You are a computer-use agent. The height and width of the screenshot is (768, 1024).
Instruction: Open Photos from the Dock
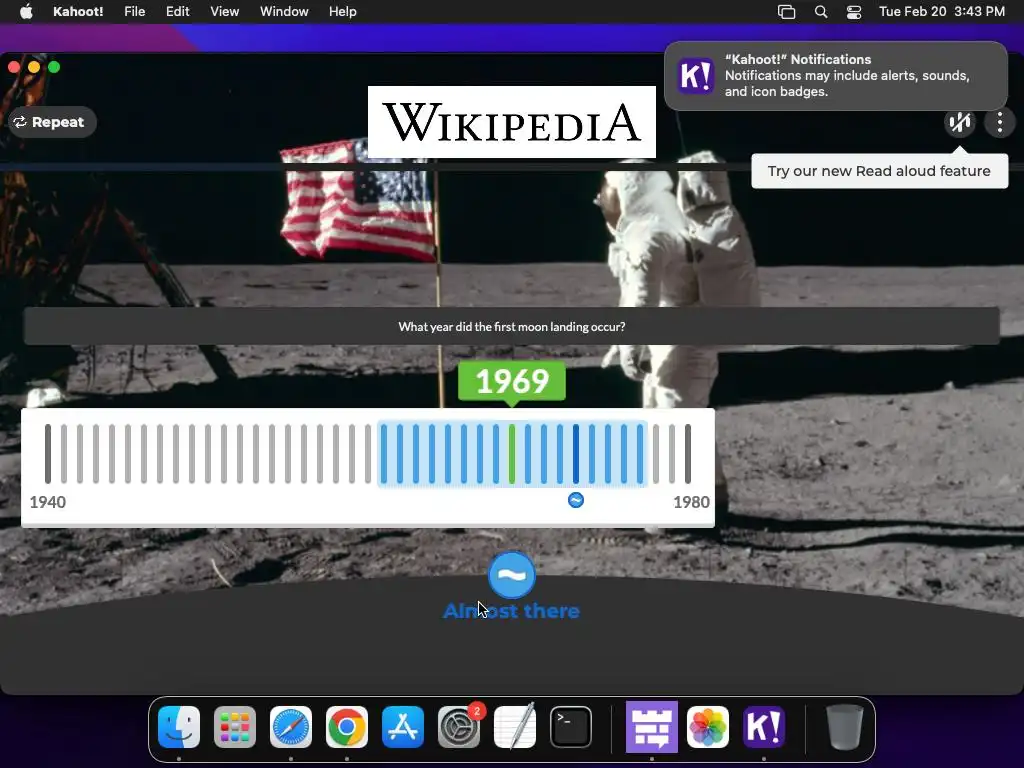[x=708, y=727]
